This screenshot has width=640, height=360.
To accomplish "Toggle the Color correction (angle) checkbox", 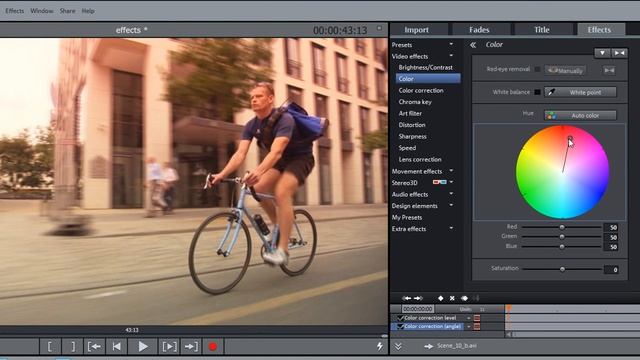I will (400, 327).
